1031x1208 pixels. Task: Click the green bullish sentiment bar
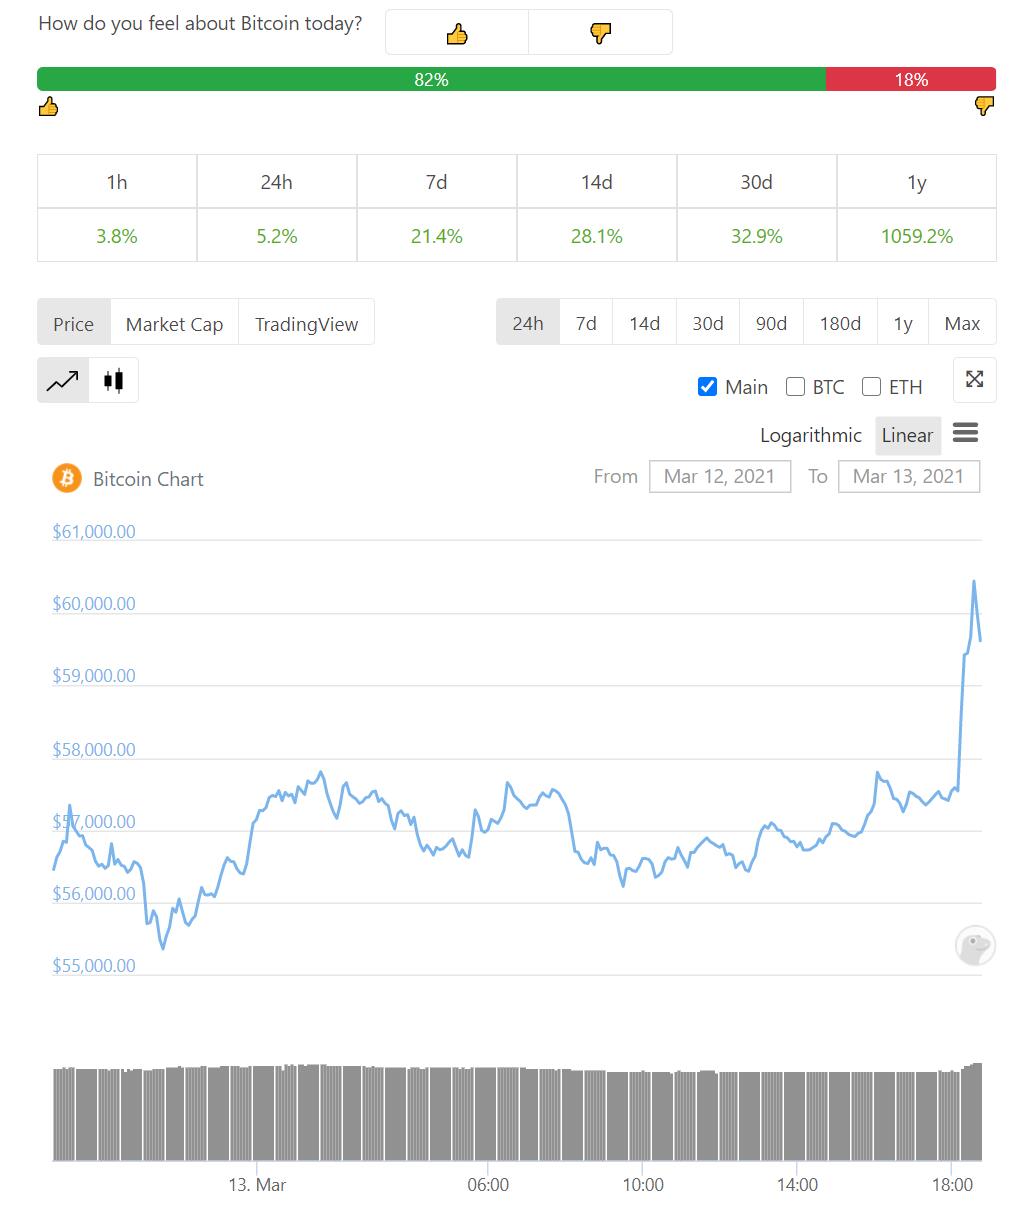(431, 79)
